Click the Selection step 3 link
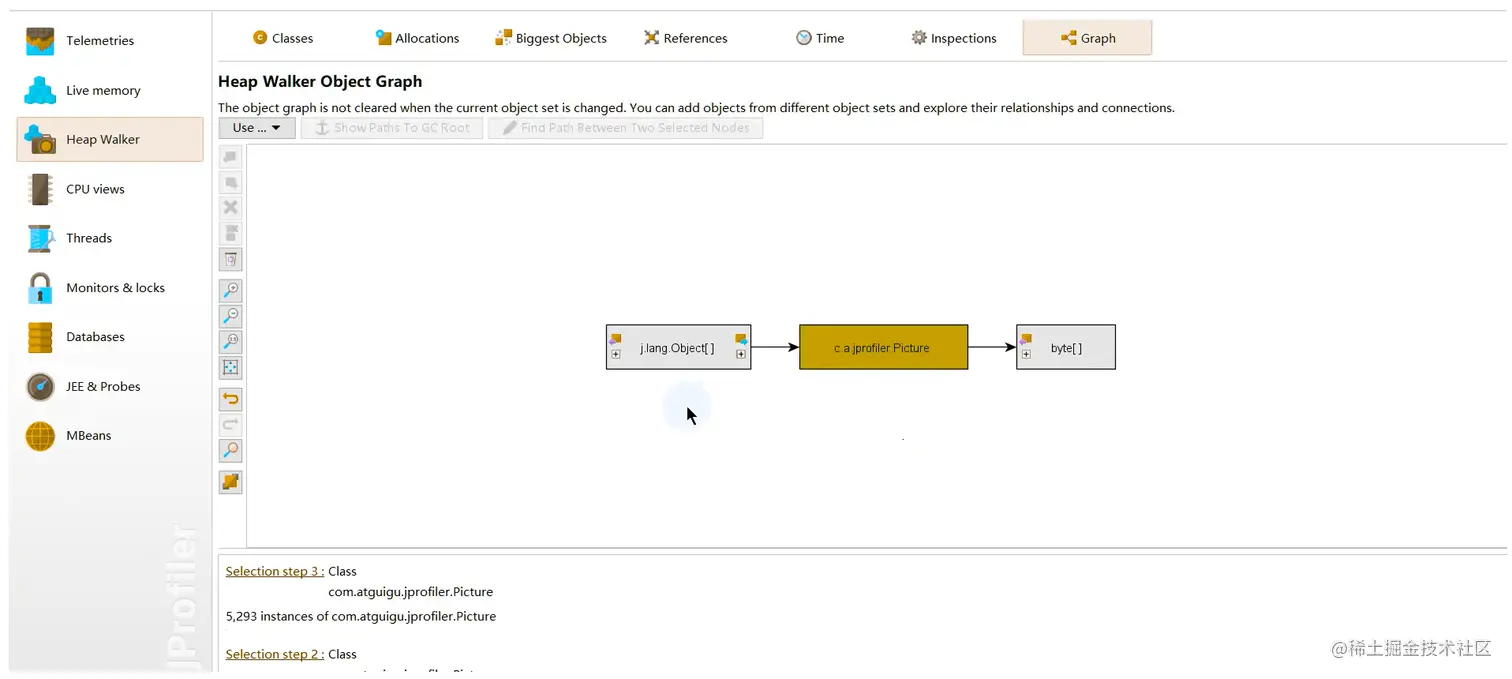Viewport: 1512px width, 679px height. point(275,571)
